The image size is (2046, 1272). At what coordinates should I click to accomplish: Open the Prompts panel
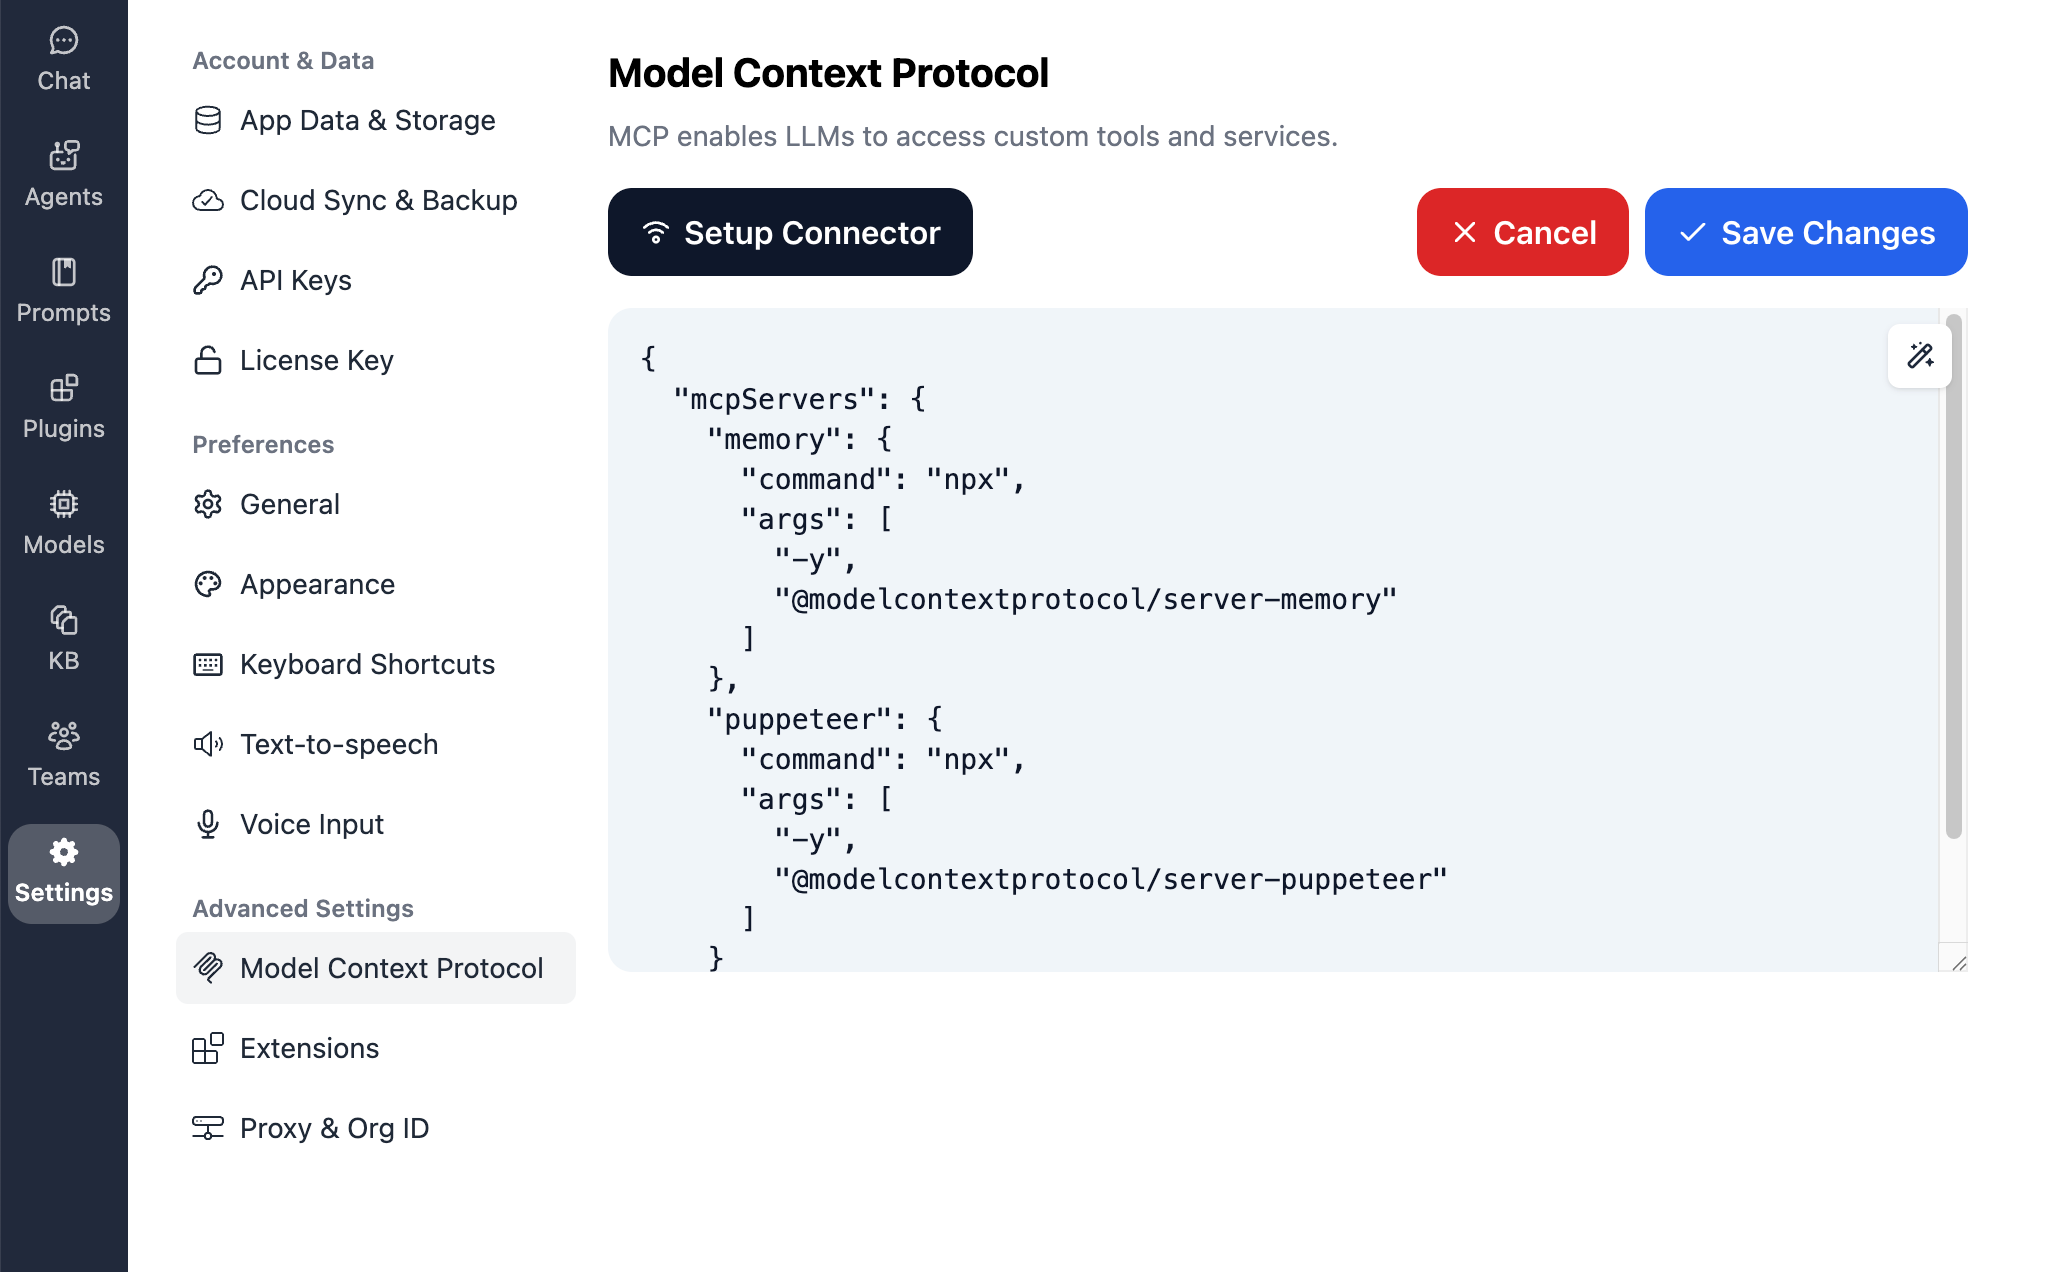pos(63,290)
